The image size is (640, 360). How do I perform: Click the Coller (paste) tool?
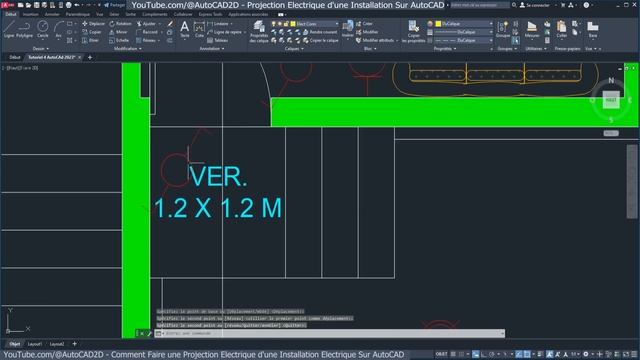tap(562, 29)
